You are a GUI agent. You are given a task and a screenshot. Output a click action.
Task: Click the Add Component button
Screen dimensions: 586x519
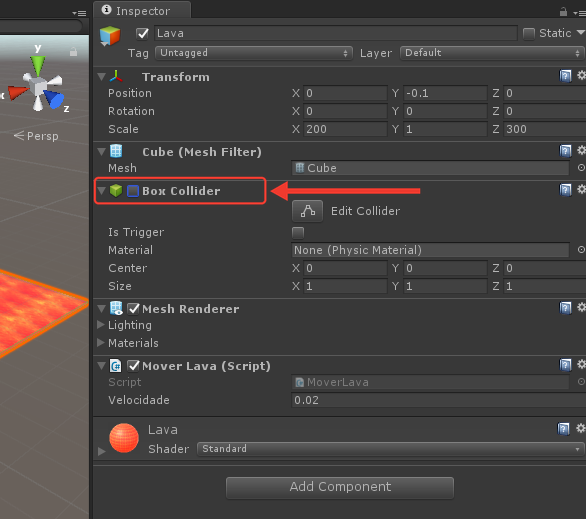point(340,487)
